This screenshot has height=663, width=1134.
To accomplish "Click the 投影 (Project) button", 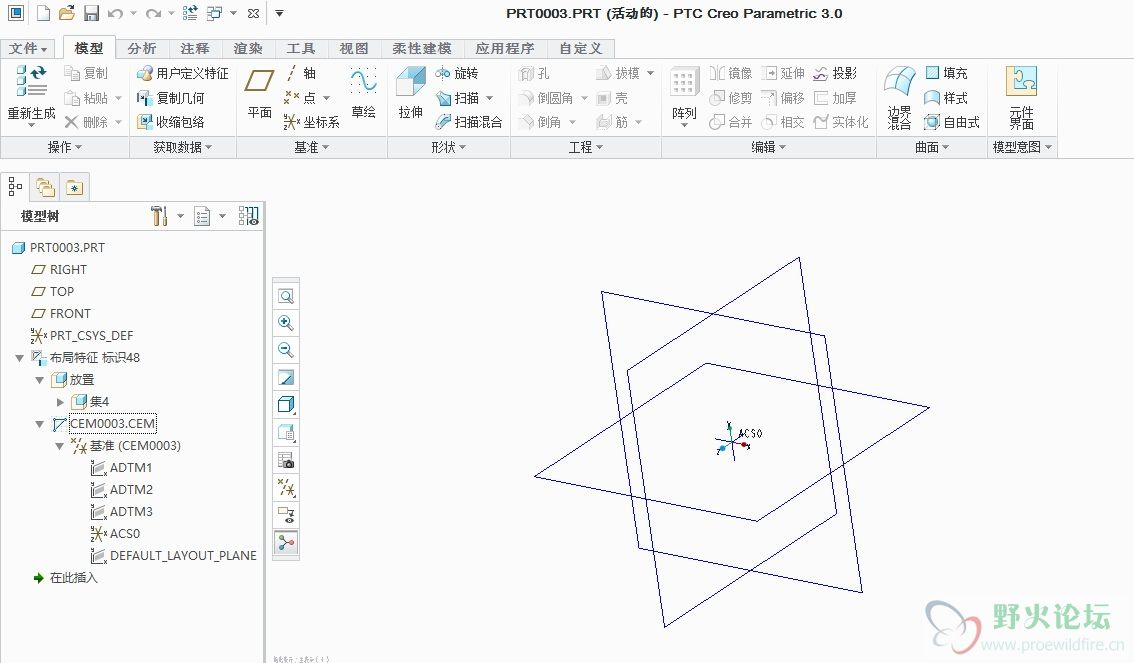I will [835, 73].
